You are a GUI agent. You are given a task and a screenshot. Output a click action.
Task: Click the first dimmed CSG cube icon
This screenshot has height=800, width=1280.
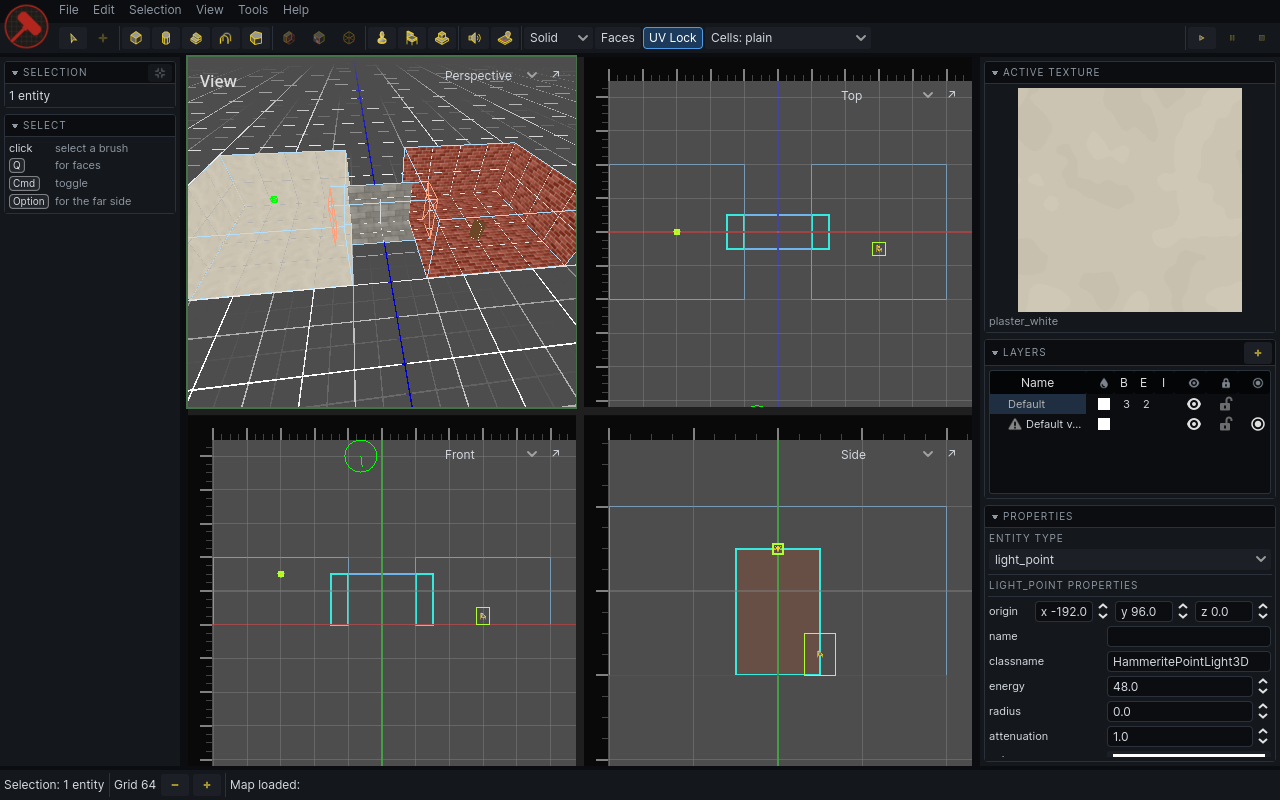click(289, 38)
